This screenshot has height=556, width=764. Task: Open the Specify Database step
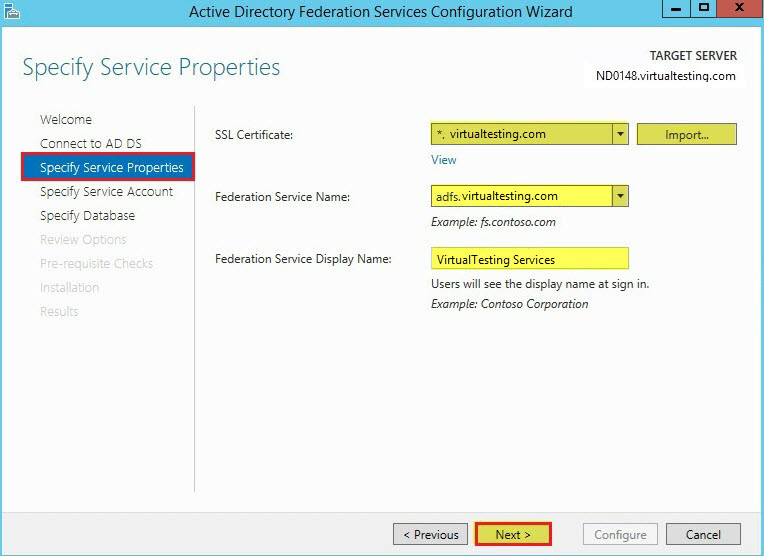(x=87, y=215)
